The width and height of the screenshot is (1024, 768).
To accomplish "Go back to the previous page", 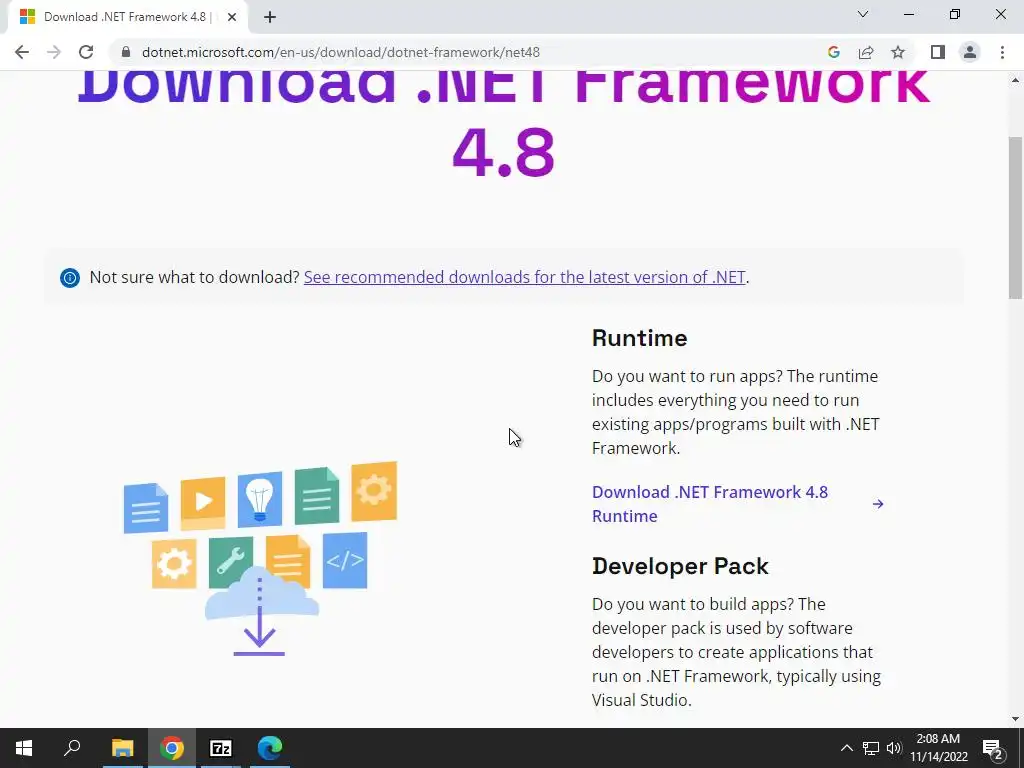I will [x=22, y=52].
